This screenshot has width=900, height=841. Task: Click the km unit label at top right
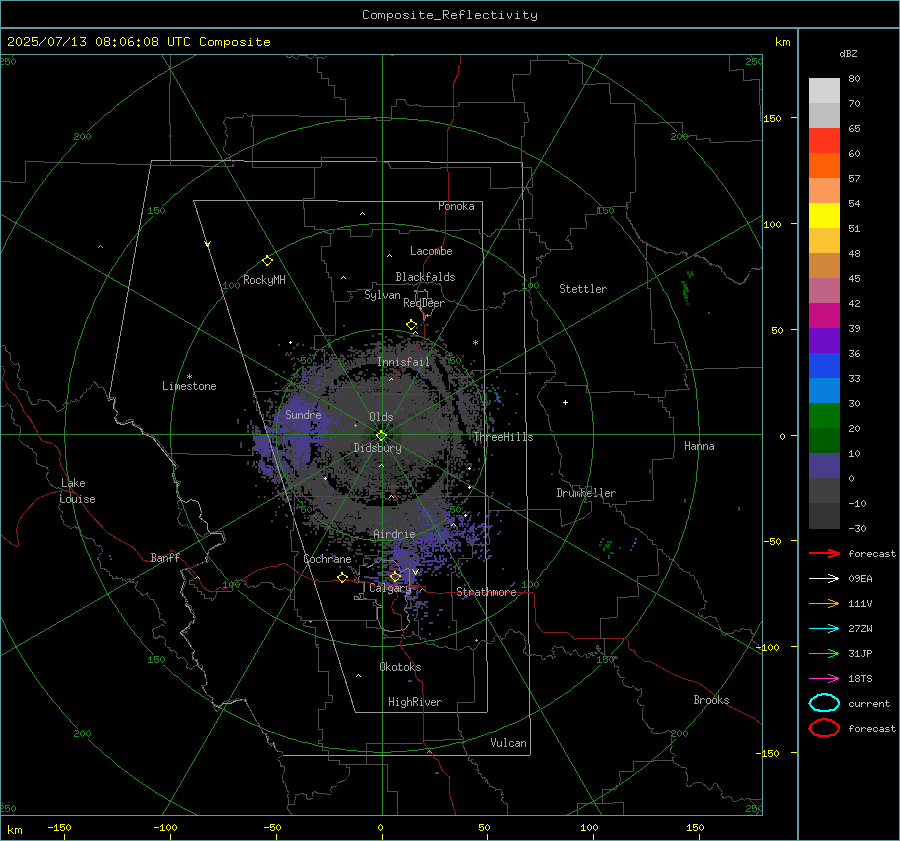pos(782,42)
